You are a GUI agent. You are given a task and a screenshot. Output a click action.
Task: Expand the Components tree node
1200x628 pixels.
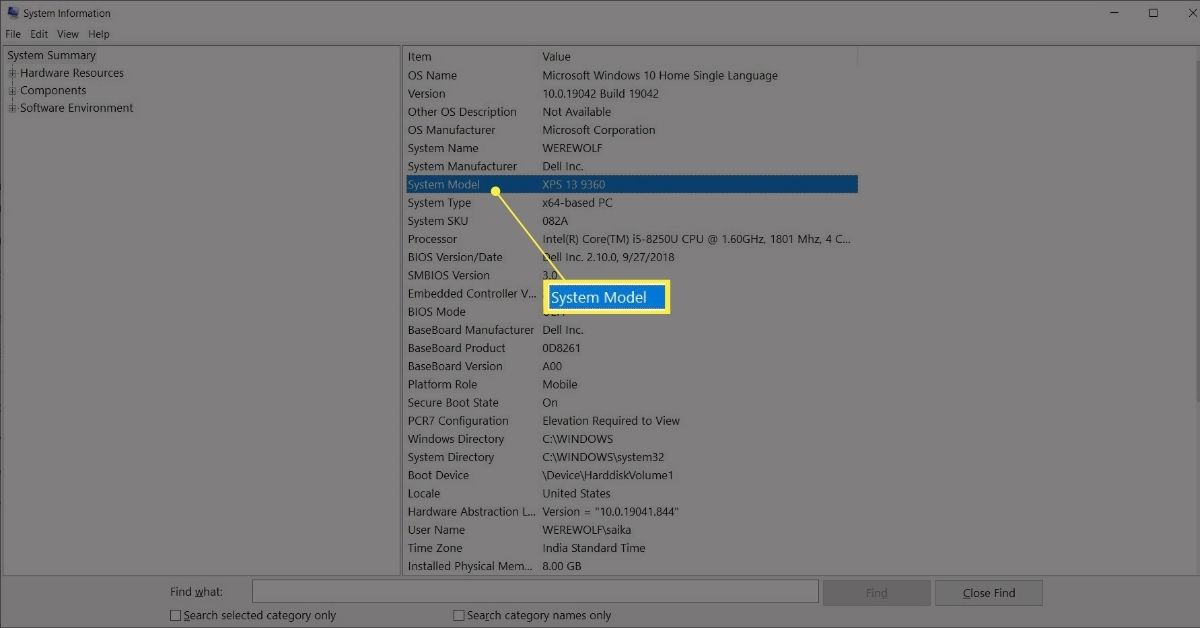tap(12, 91)
